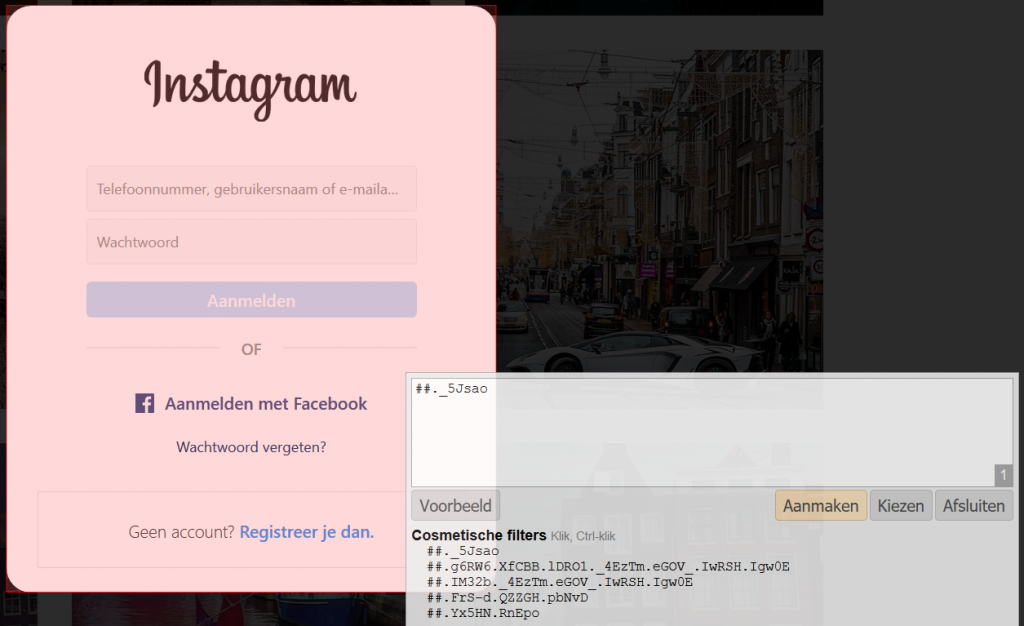
Task: Click the street photo with sports car
Action: pos(660,211)
